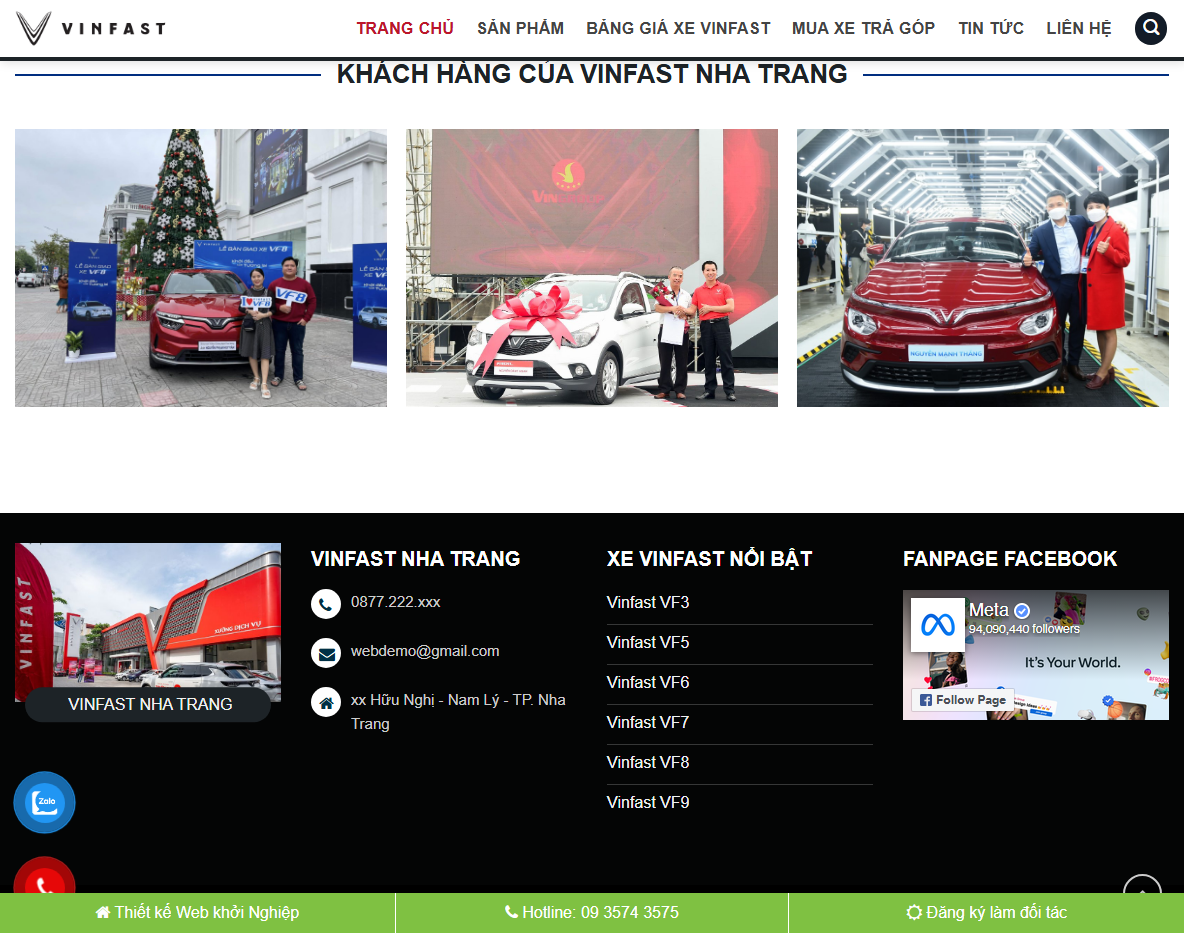Screen dimensions: 1184x933
Task: Click the envelope icon beside webdemo@gmail.com
Action: pyautogui.click(x=325, y=653)
